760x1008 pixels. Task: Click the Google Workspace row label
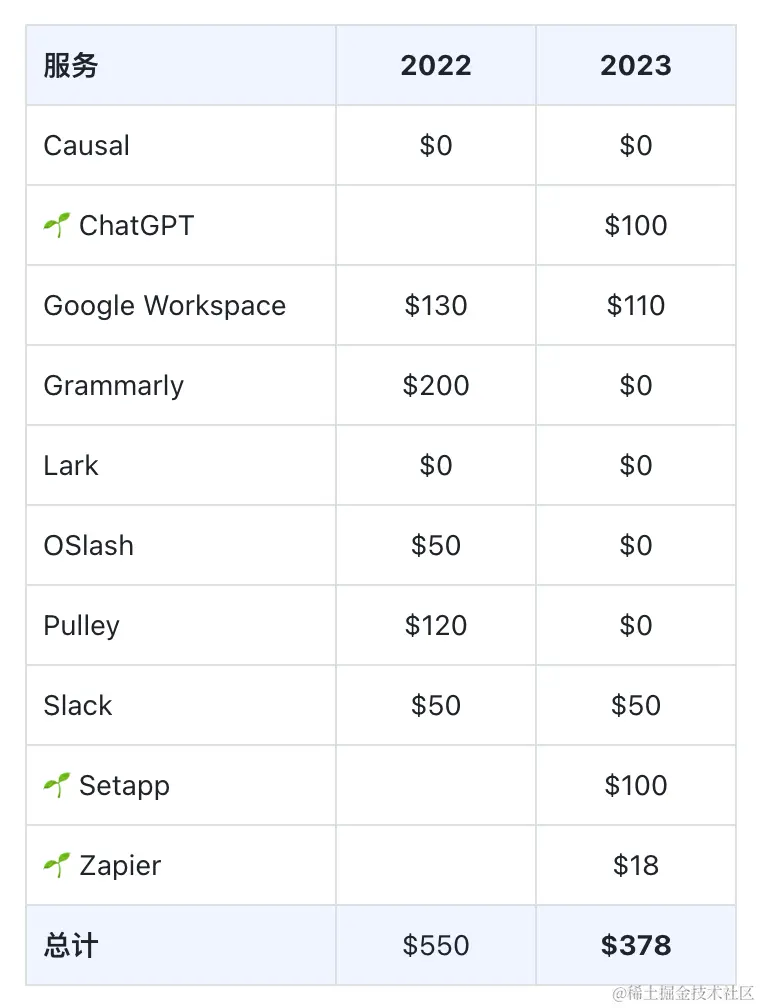tap(165, 306)
